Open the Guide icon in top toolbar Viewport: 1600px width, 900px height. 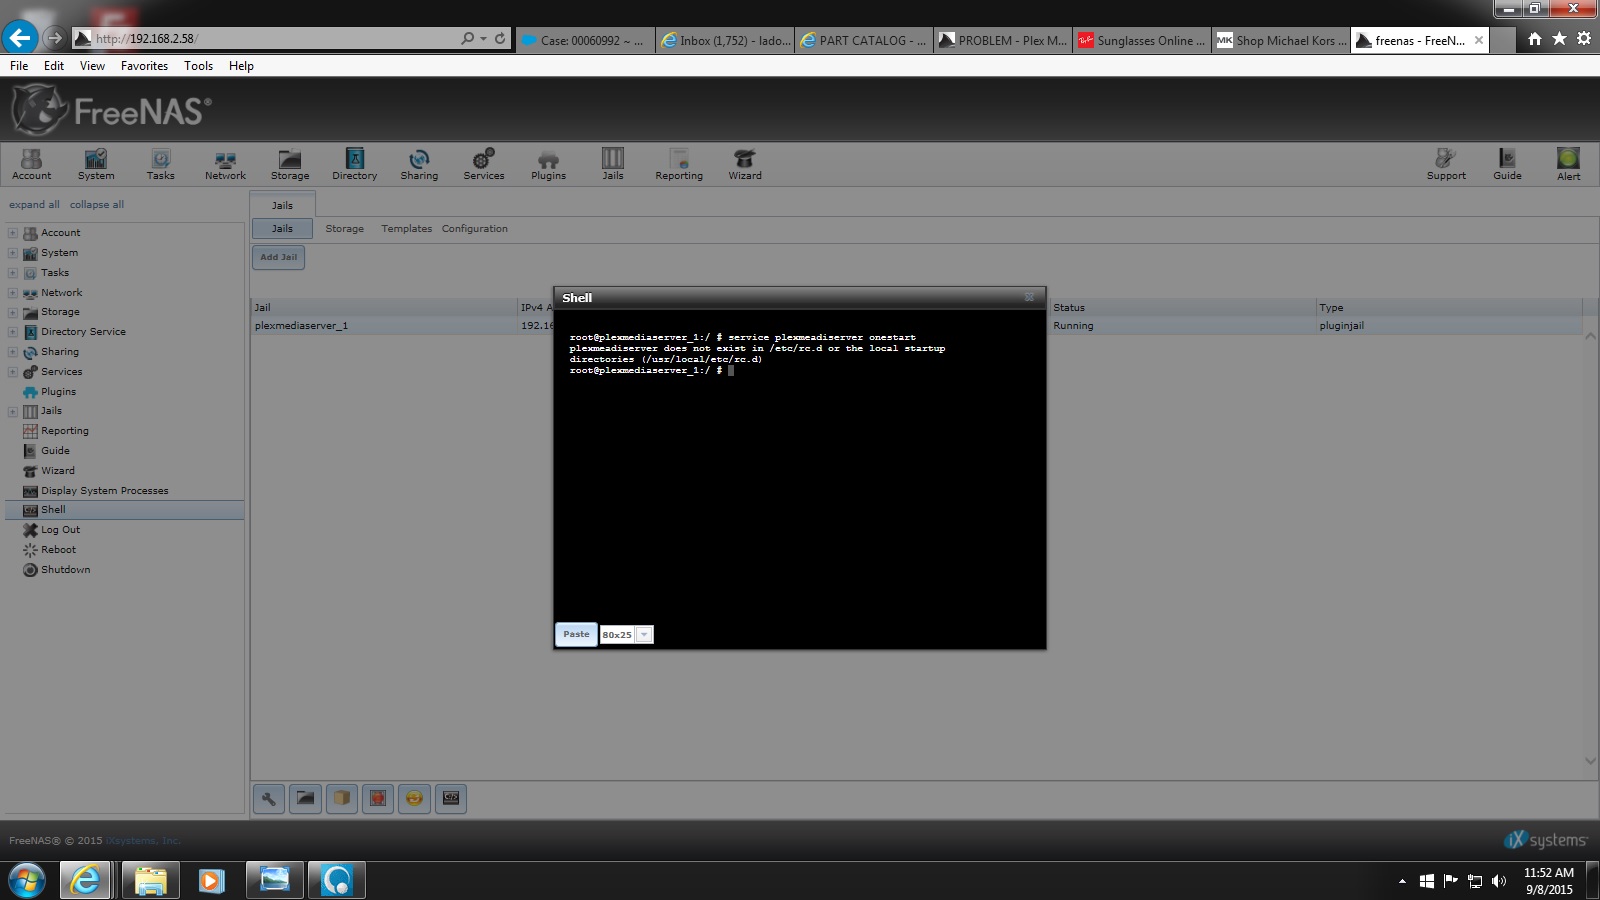point(1507,164)
